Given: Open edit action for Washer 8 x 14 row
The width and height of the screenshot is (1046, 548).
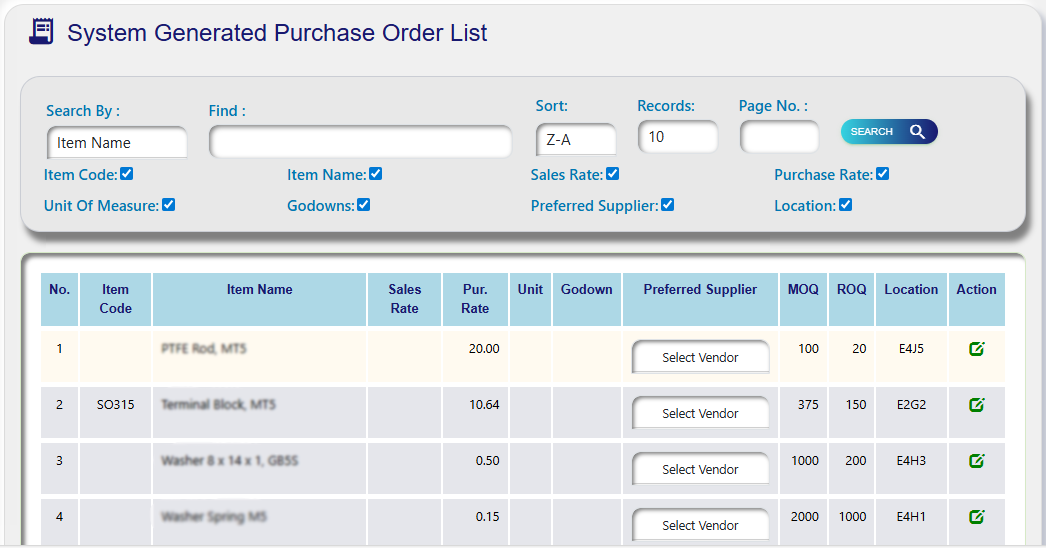Looking at the screenshot, I should [x=976, y=461].
